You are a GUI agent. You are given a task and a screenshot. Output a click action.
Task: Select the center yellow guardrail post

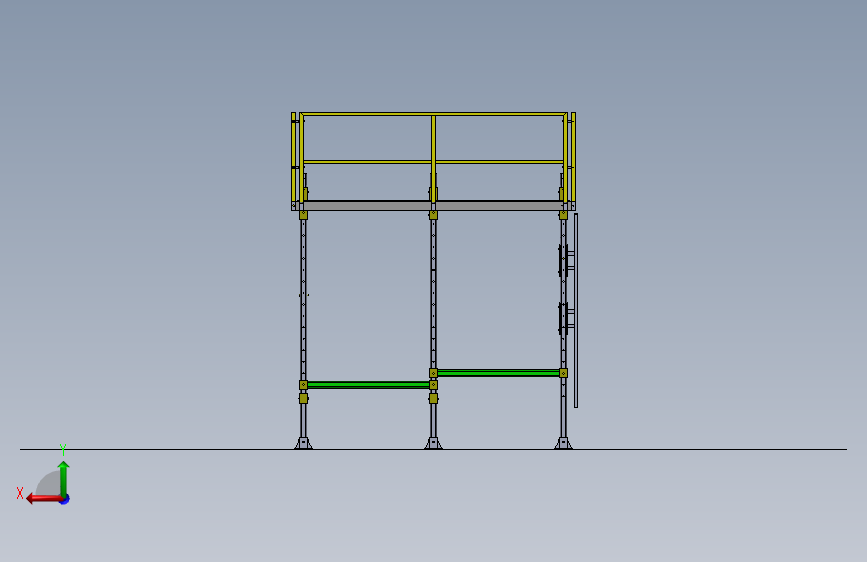[x=434, y=159]
